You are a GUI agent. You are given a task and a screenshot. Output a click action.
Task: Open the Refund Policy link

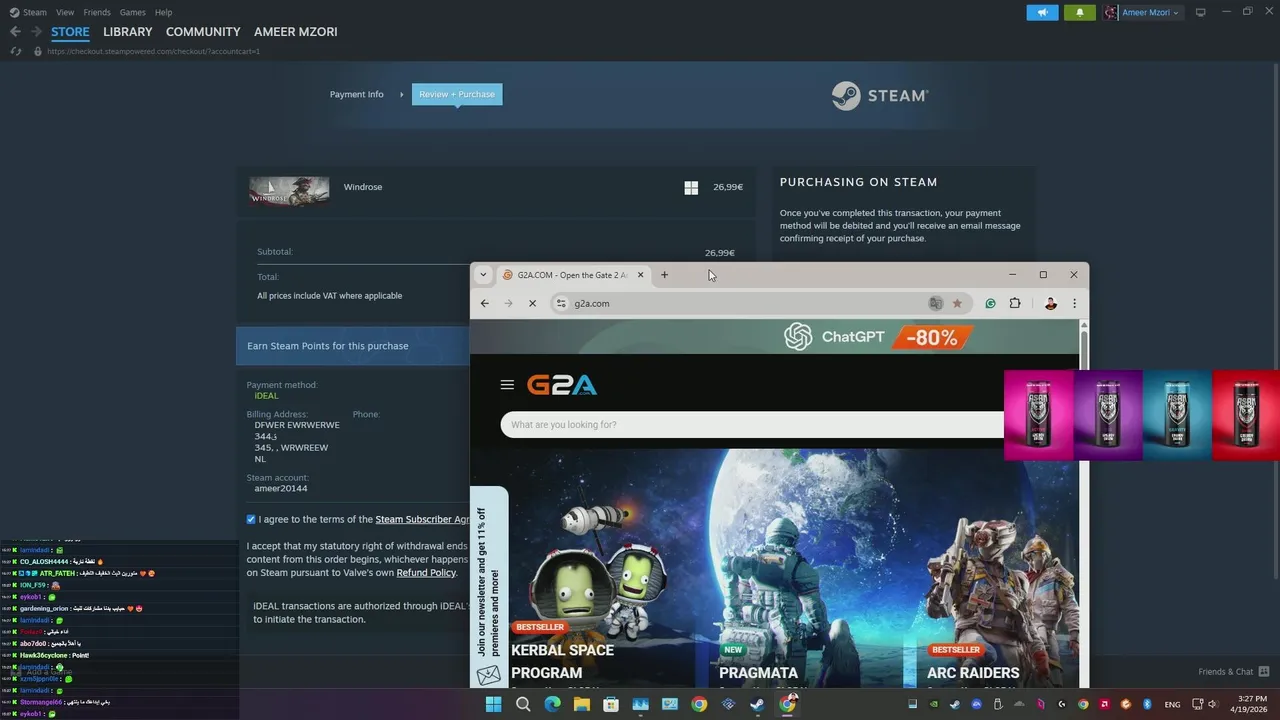426,572
